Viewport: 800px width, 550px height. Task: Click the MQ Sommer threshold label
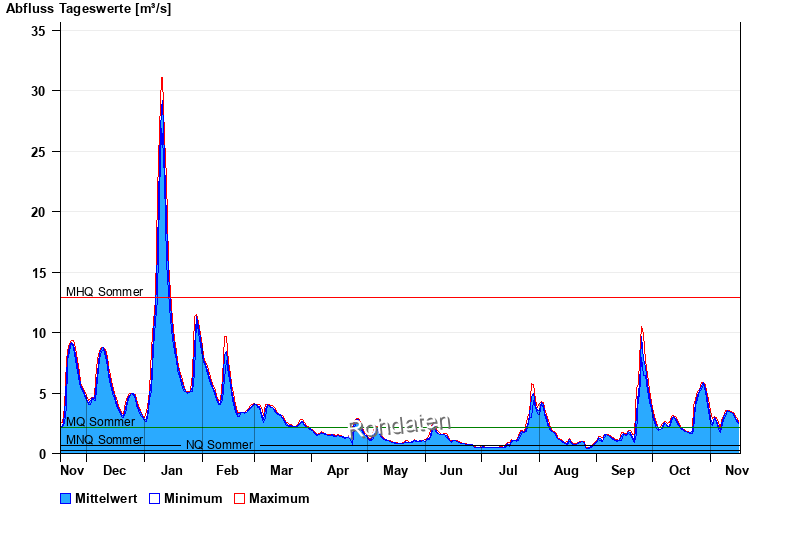(100, 422)
